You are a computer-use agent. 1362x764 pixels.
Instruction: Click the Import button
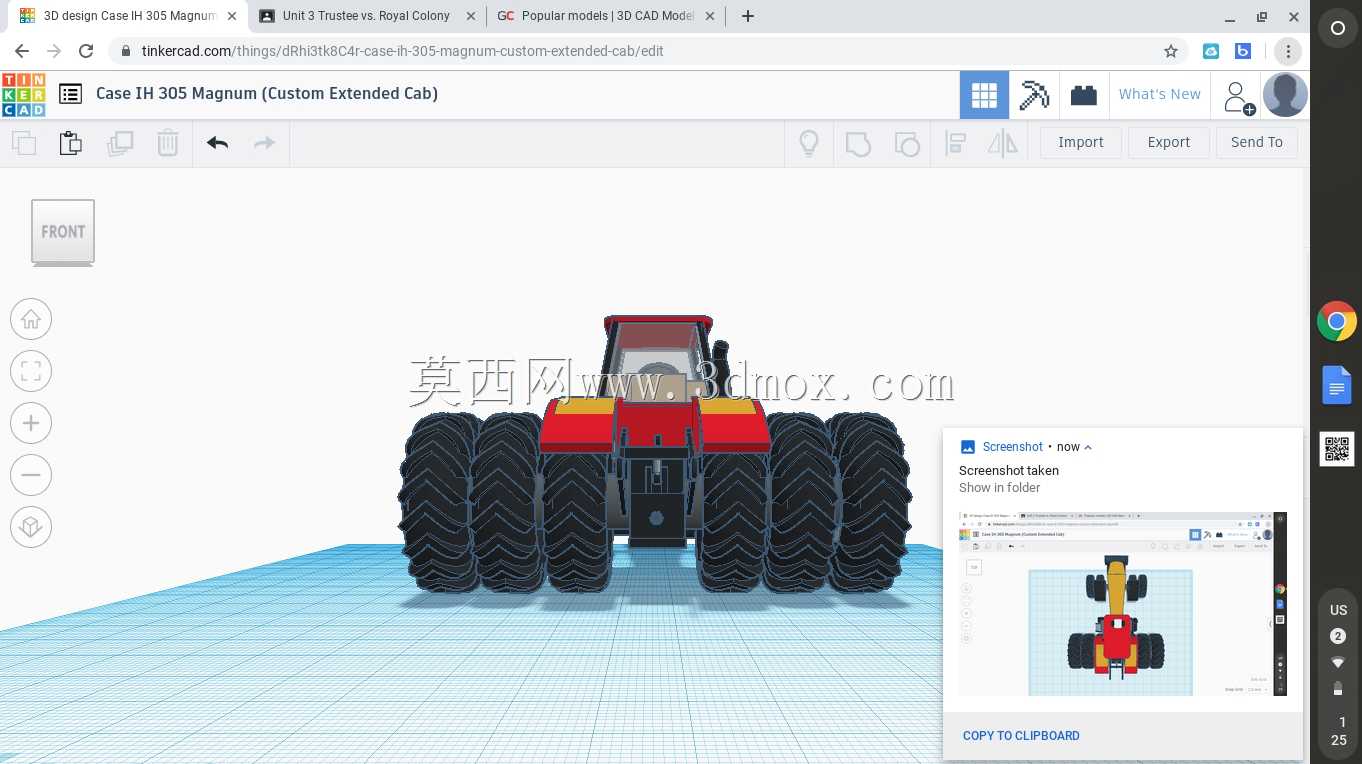click(1081, 142)
